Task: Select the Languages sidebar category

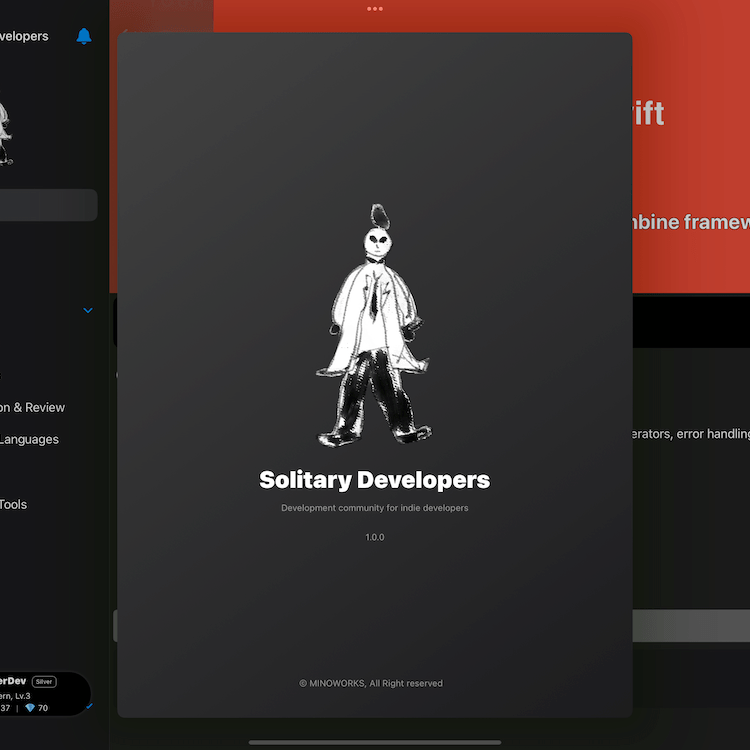Action: [29, 439]
